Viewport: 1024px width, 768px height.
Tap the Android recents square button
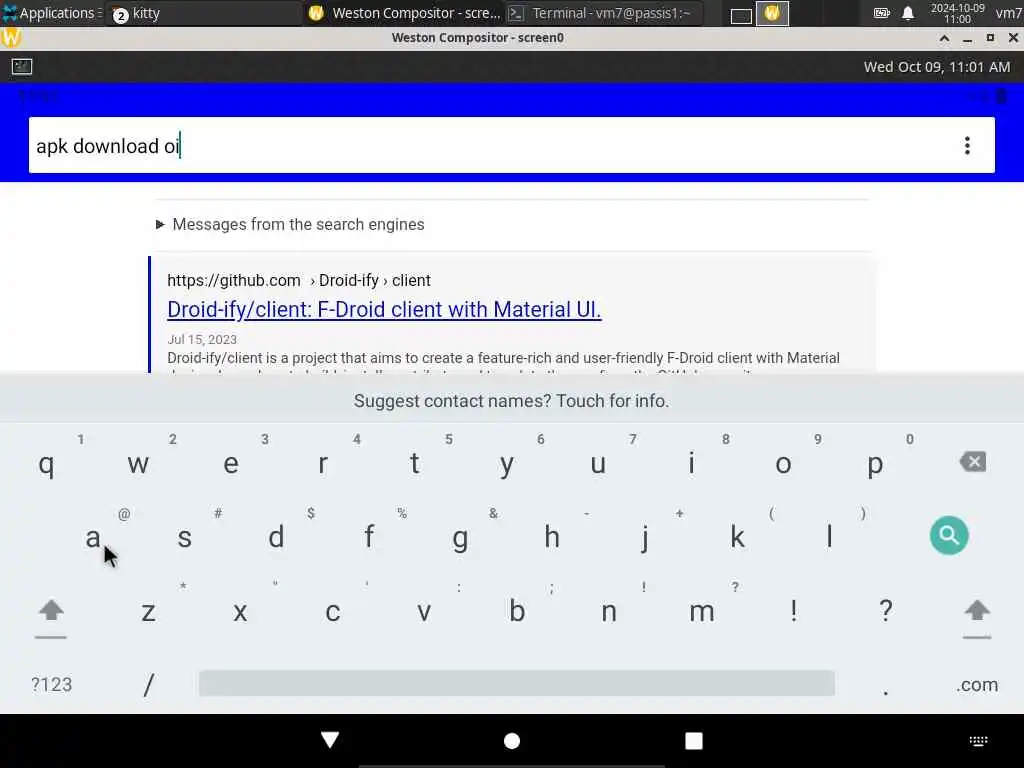pos(694,741)
